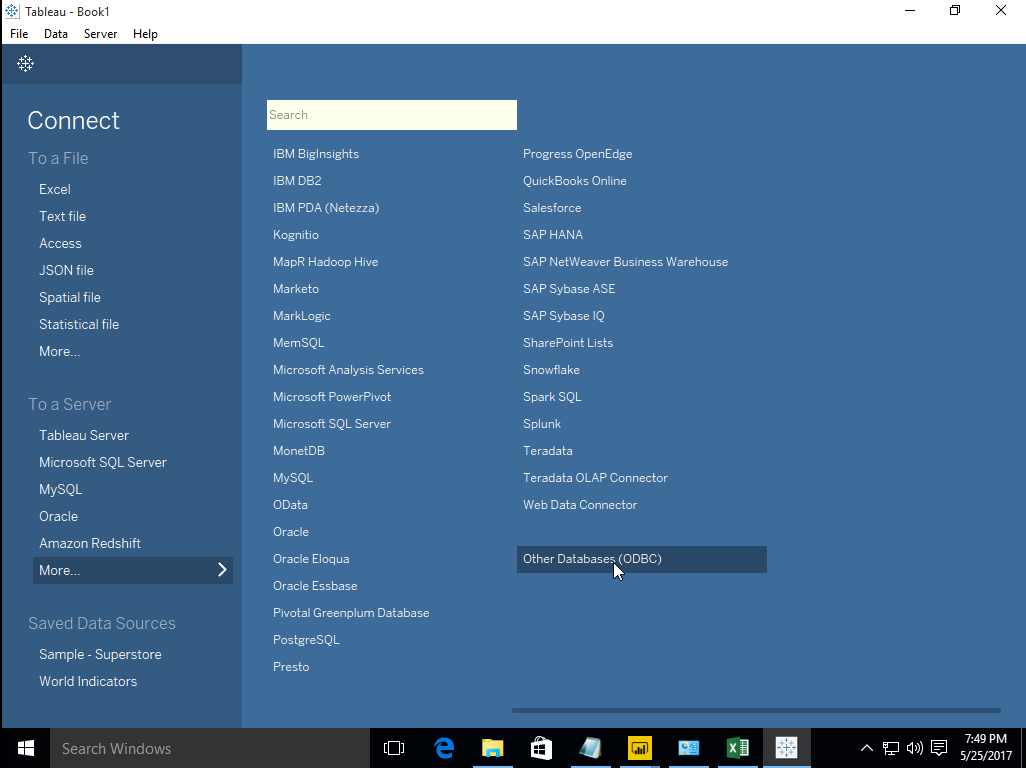Connect to Tableau Server

[84, 436]
